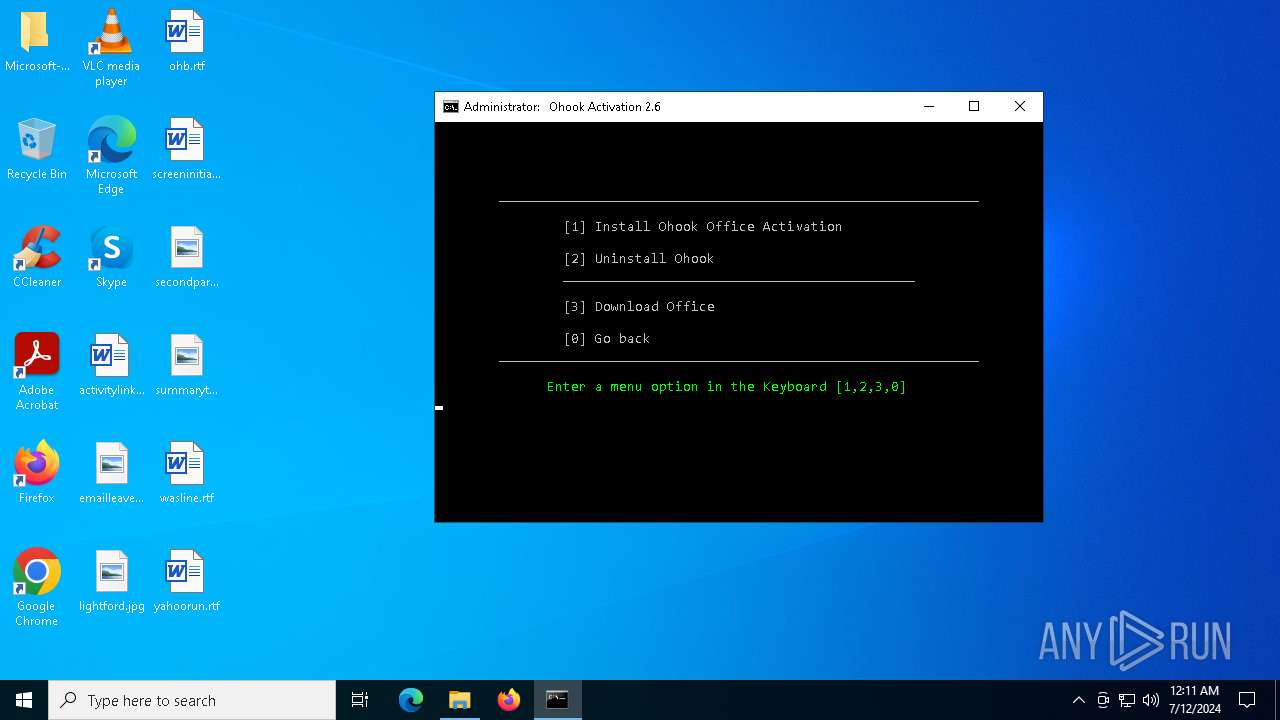Viewport: 1280px width, 720px height.
Task: Launch Microsoft Edge desktop shortcut
Action: [111, 156]
